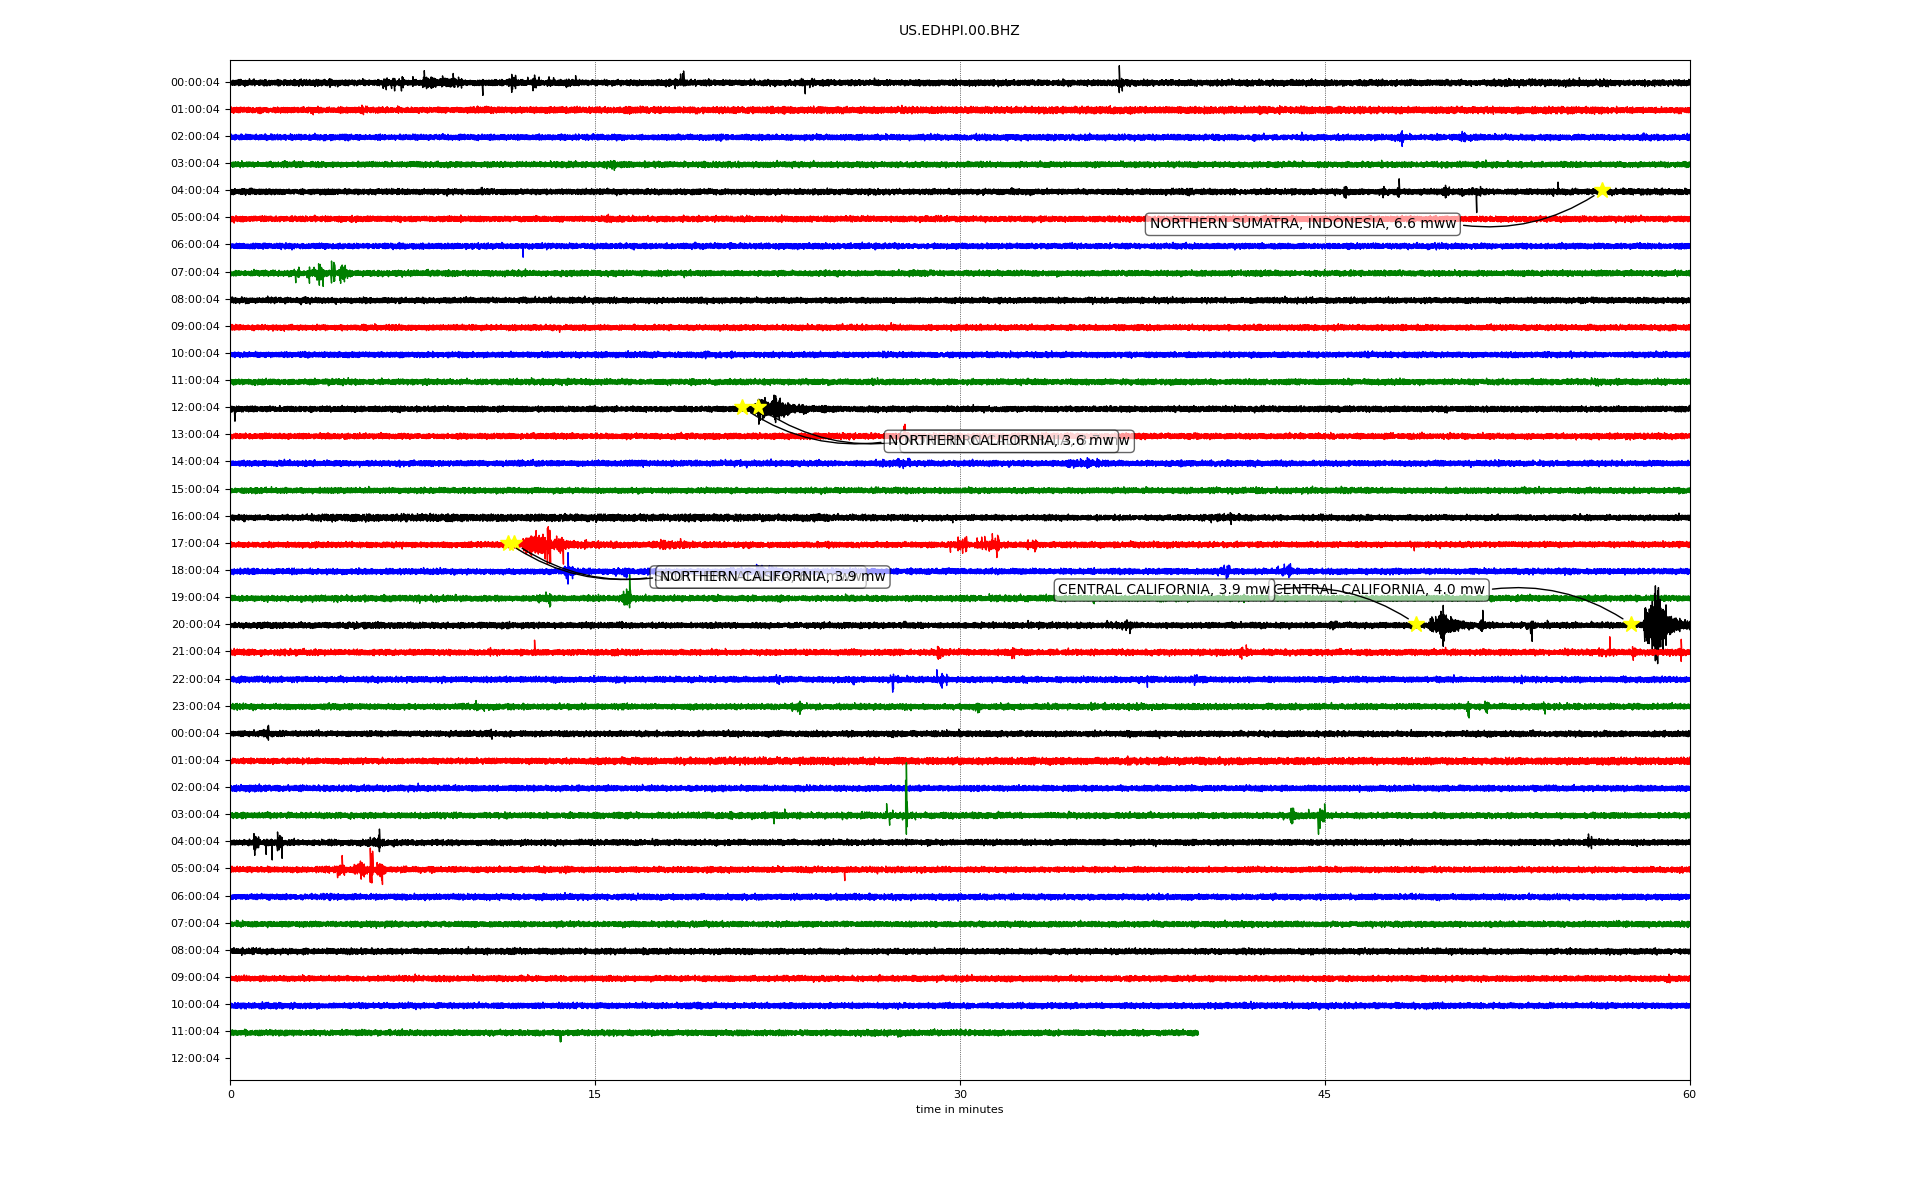The width and height of the screenshot is (1920, 1200).
Task: Click the 60 tick on the time axis
Action: [1689, 1094]
